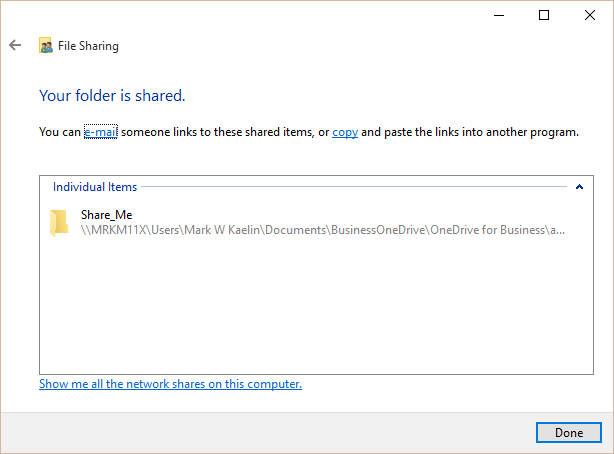This screenshot has height=454, width=614.
Task: Click the Individual Items group header label
Action: (95, 187)
